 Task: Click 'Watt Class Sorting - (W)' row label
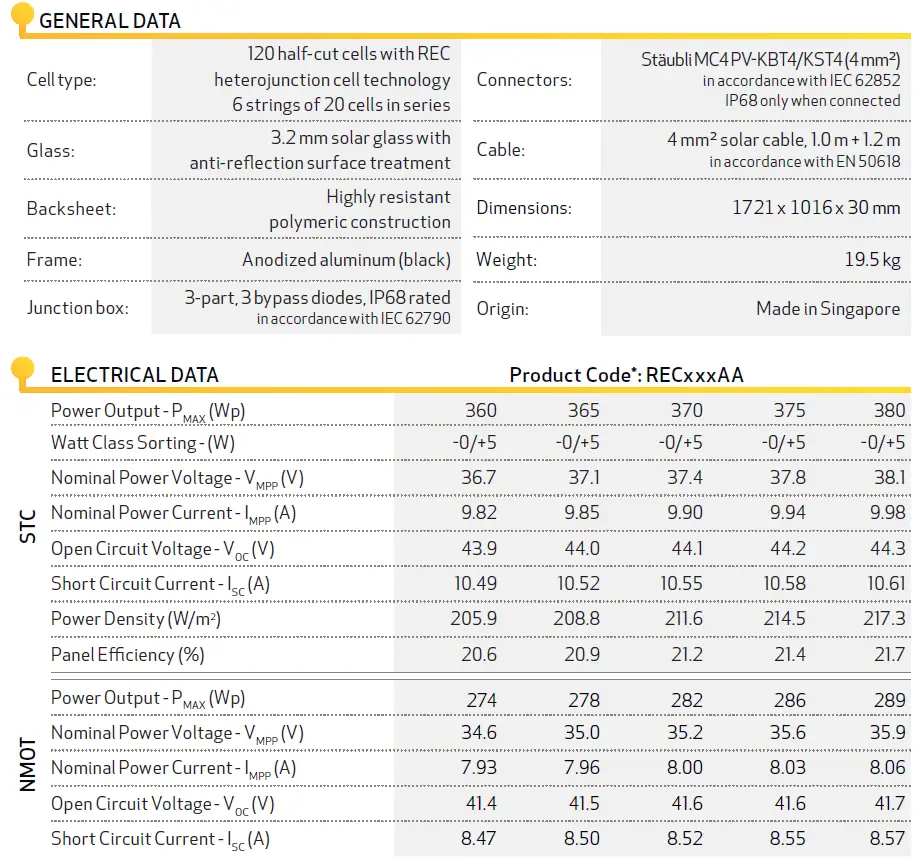[x=142, y=443]
